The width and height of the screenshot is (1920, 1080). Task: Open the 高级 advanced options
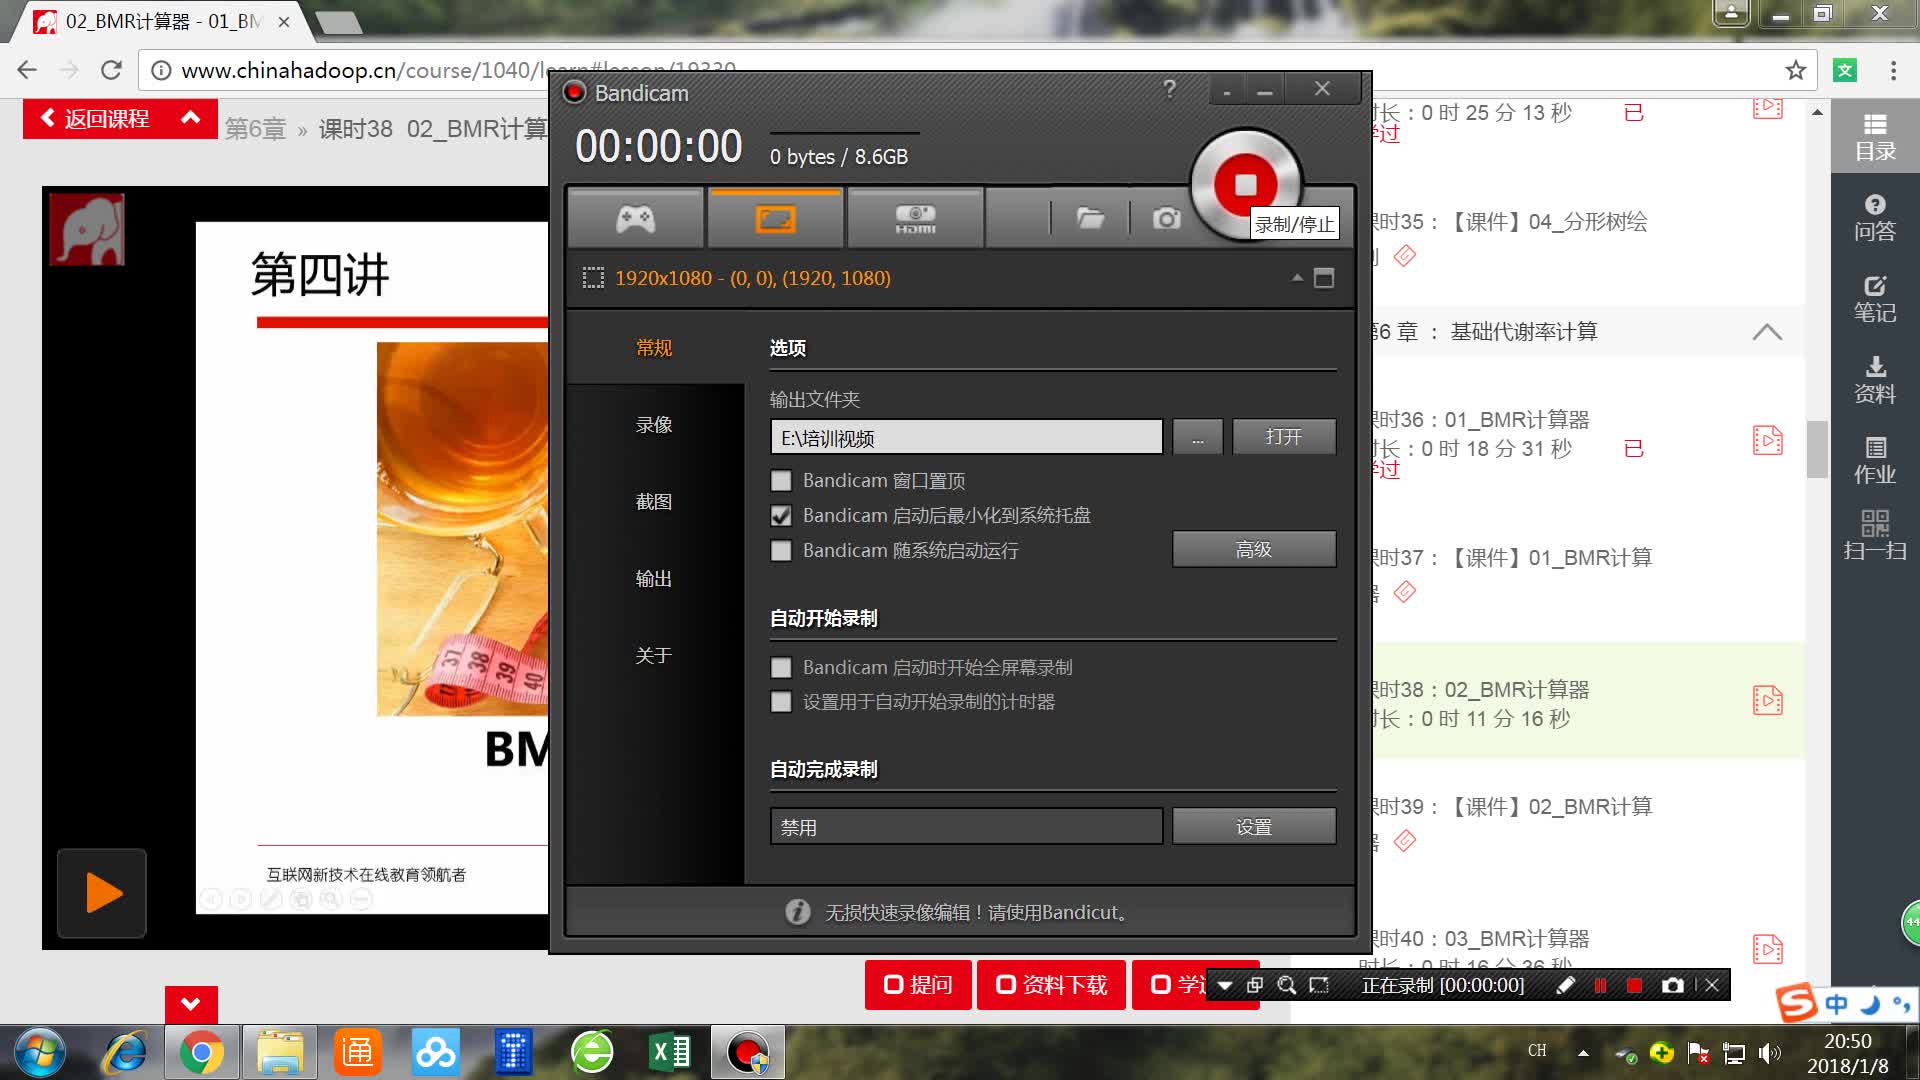[x=1254, y=549]
